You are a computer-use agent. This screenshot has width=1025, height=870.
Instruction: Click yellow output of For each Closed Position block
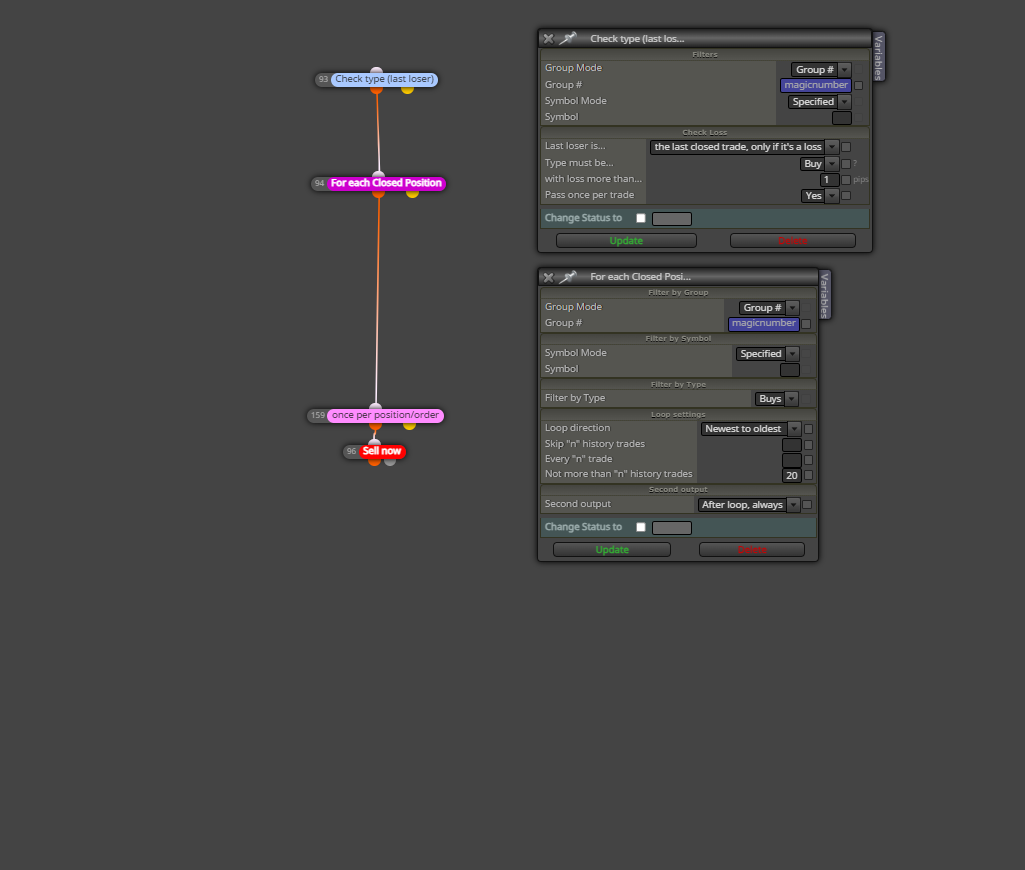point(412,193)
